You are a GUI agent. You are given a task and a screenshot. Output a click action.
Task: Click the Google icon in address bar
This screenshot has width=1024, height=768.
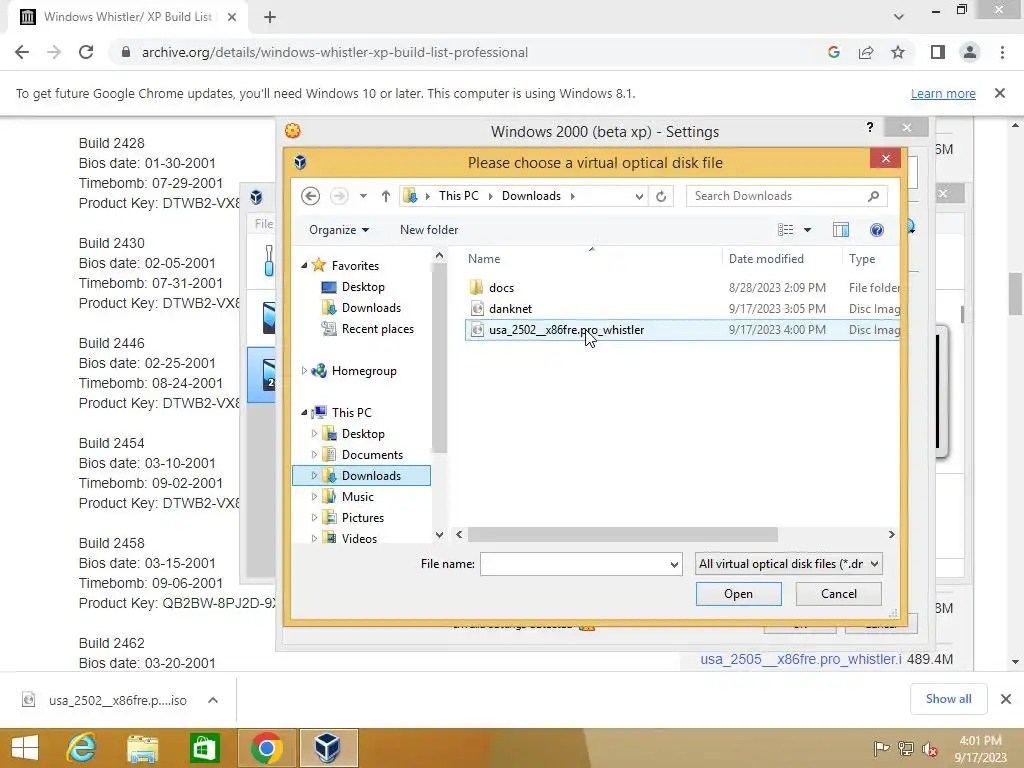tap(833, 52)
